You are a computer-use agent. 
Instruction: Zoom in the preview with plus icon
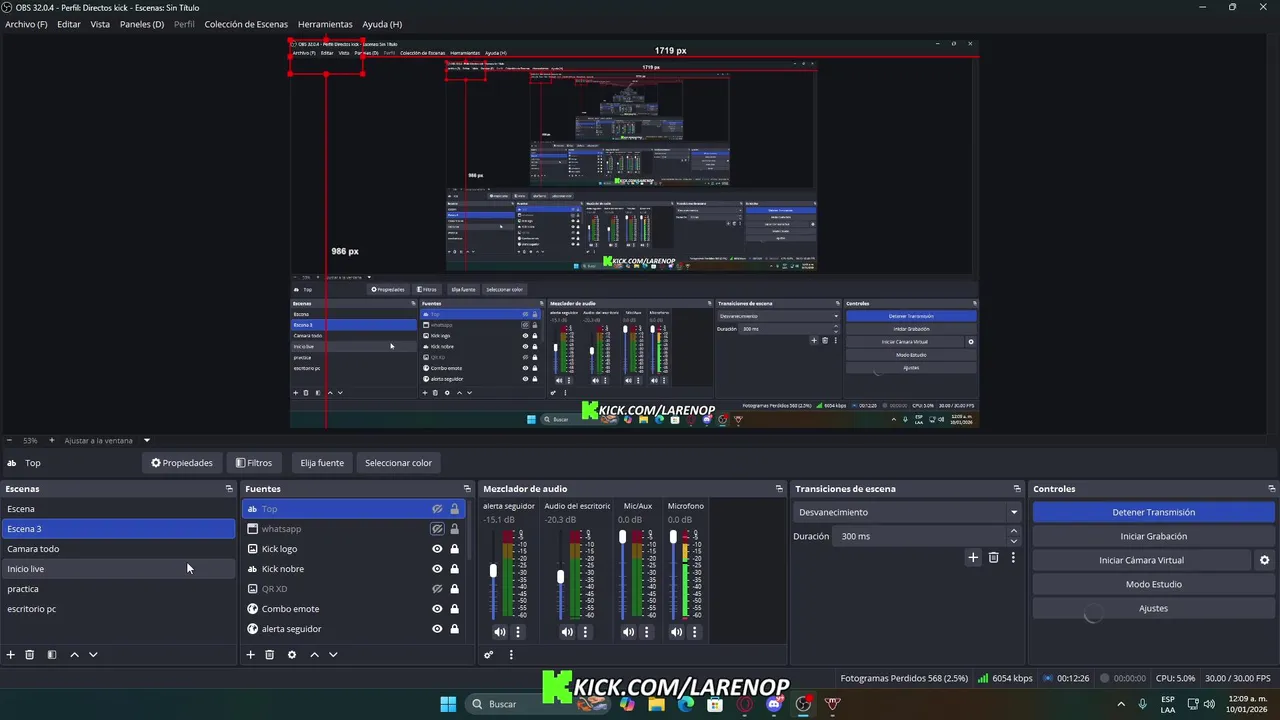(x=52, y=440)
